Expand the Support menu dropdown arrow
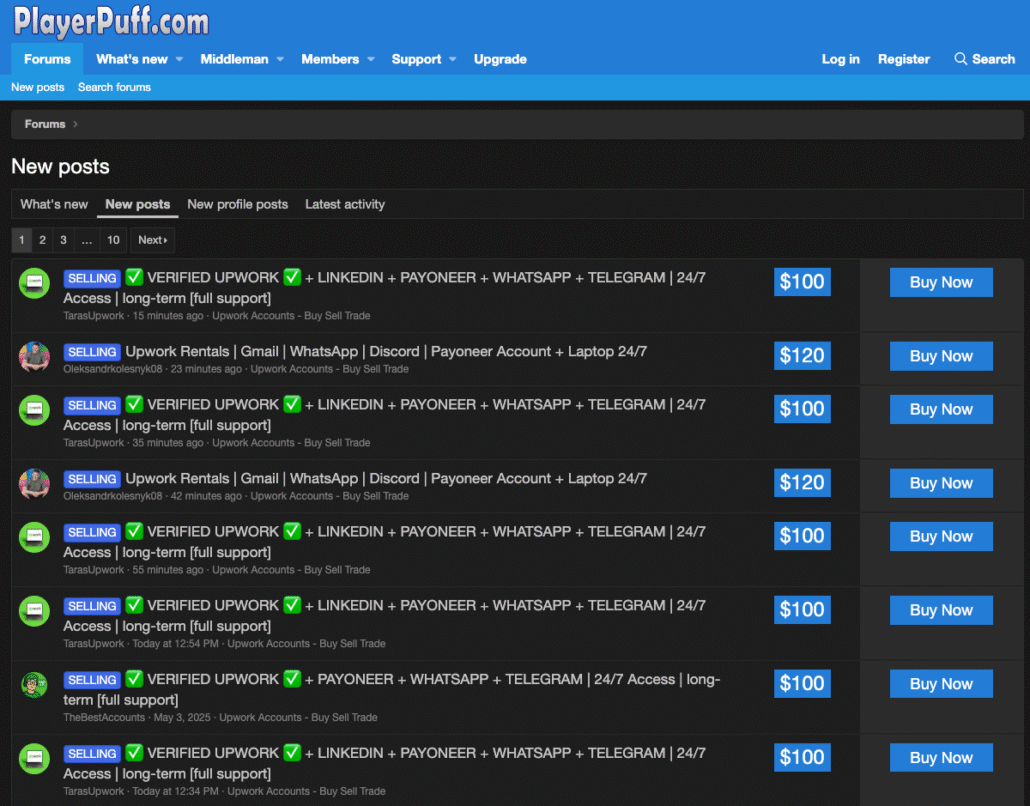 (453, 59)
